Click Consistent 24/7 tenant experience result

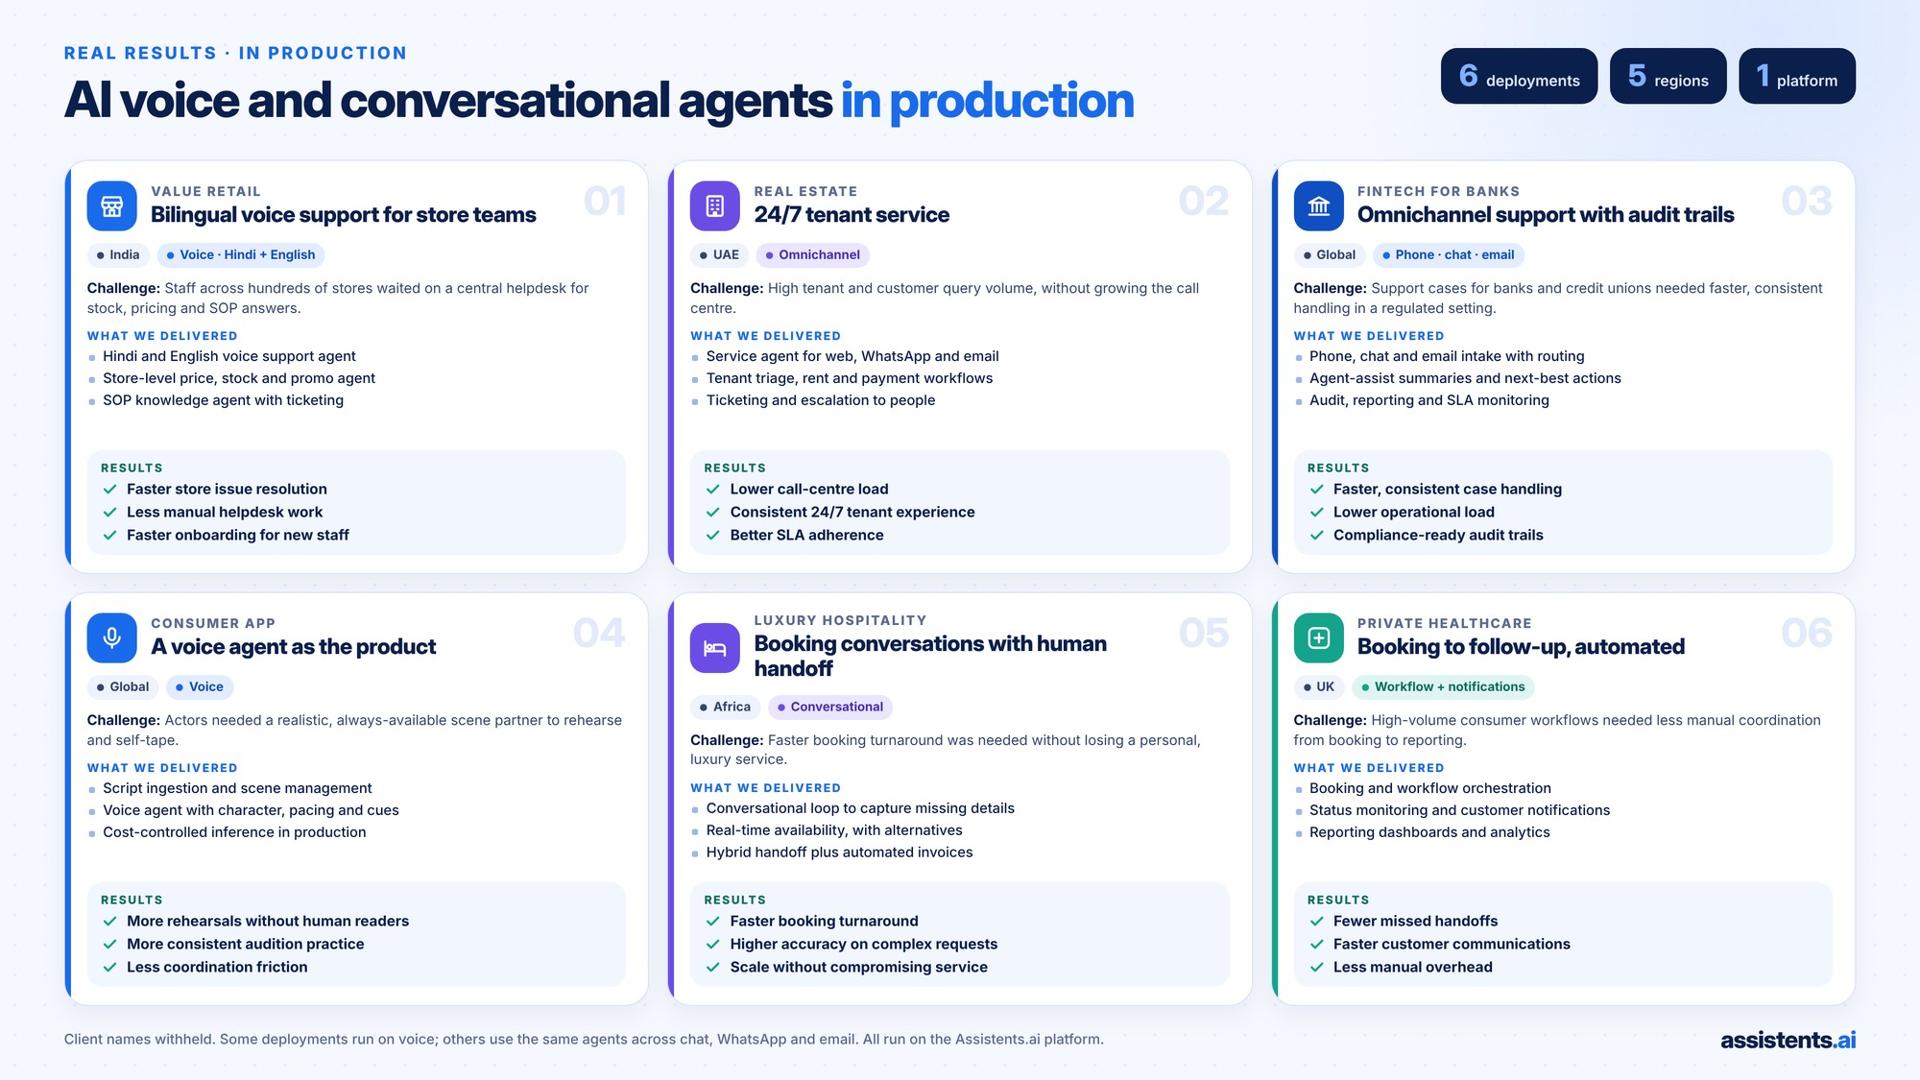coord(852,512)
